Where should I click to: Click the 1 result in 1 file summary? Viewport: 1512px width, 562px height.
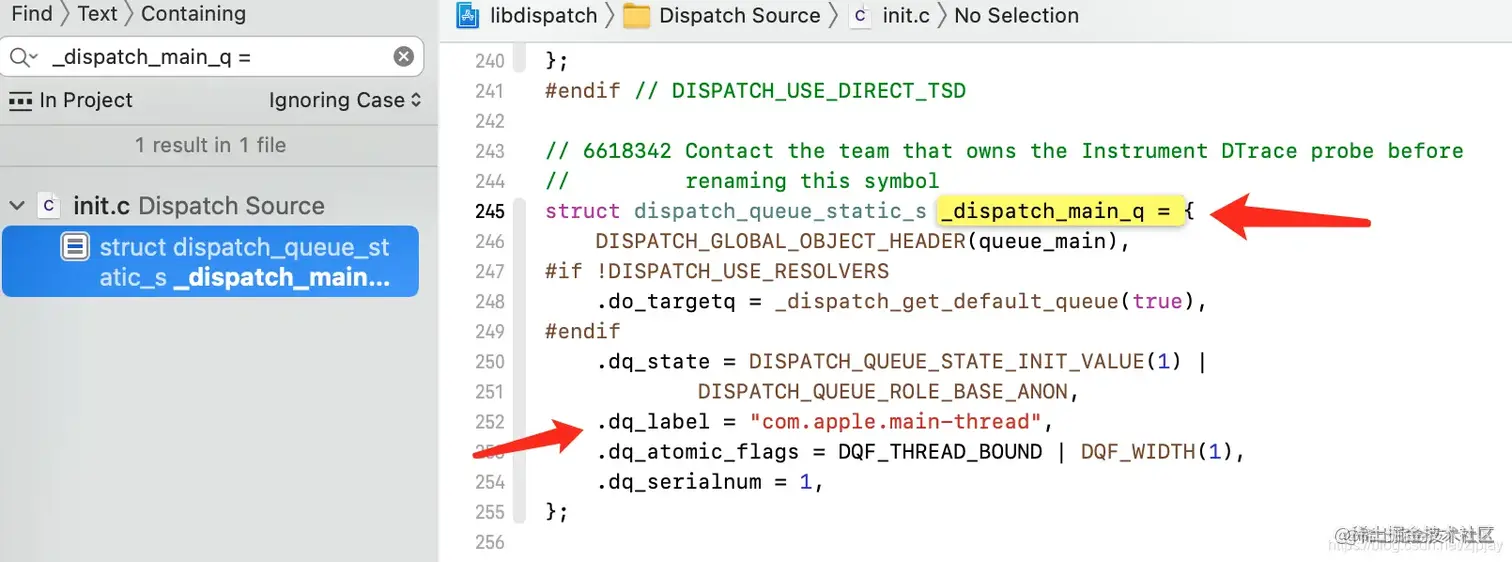[211, 145]
